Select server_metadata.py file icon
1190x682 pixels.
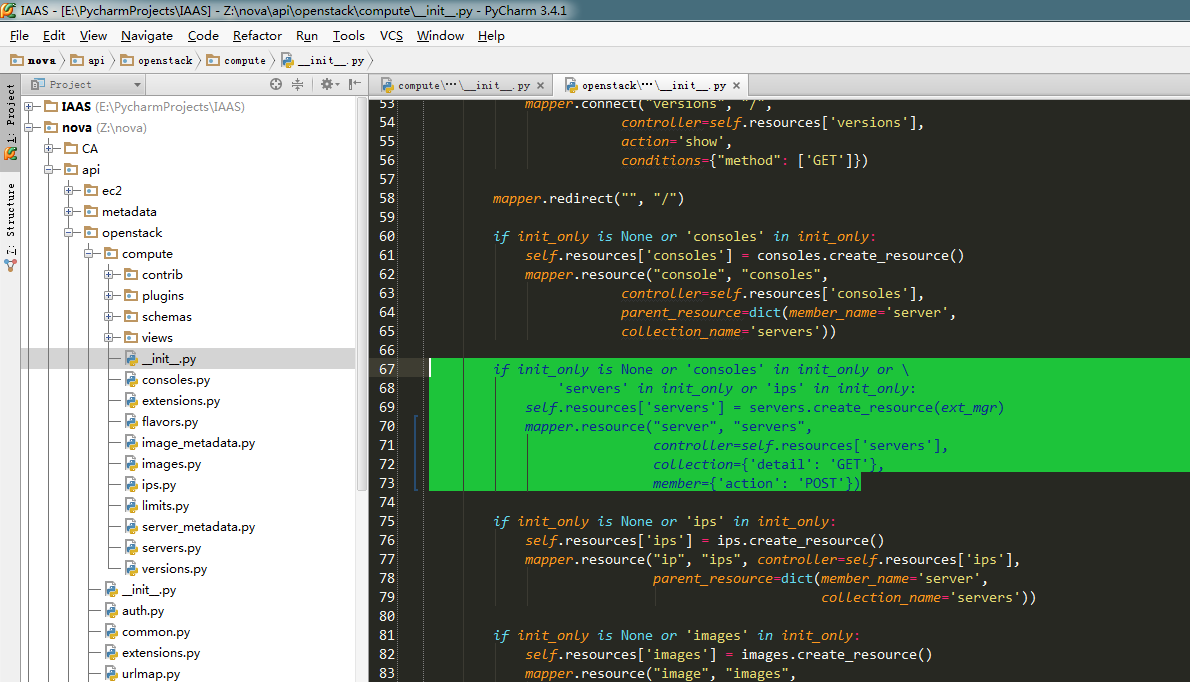131,526
